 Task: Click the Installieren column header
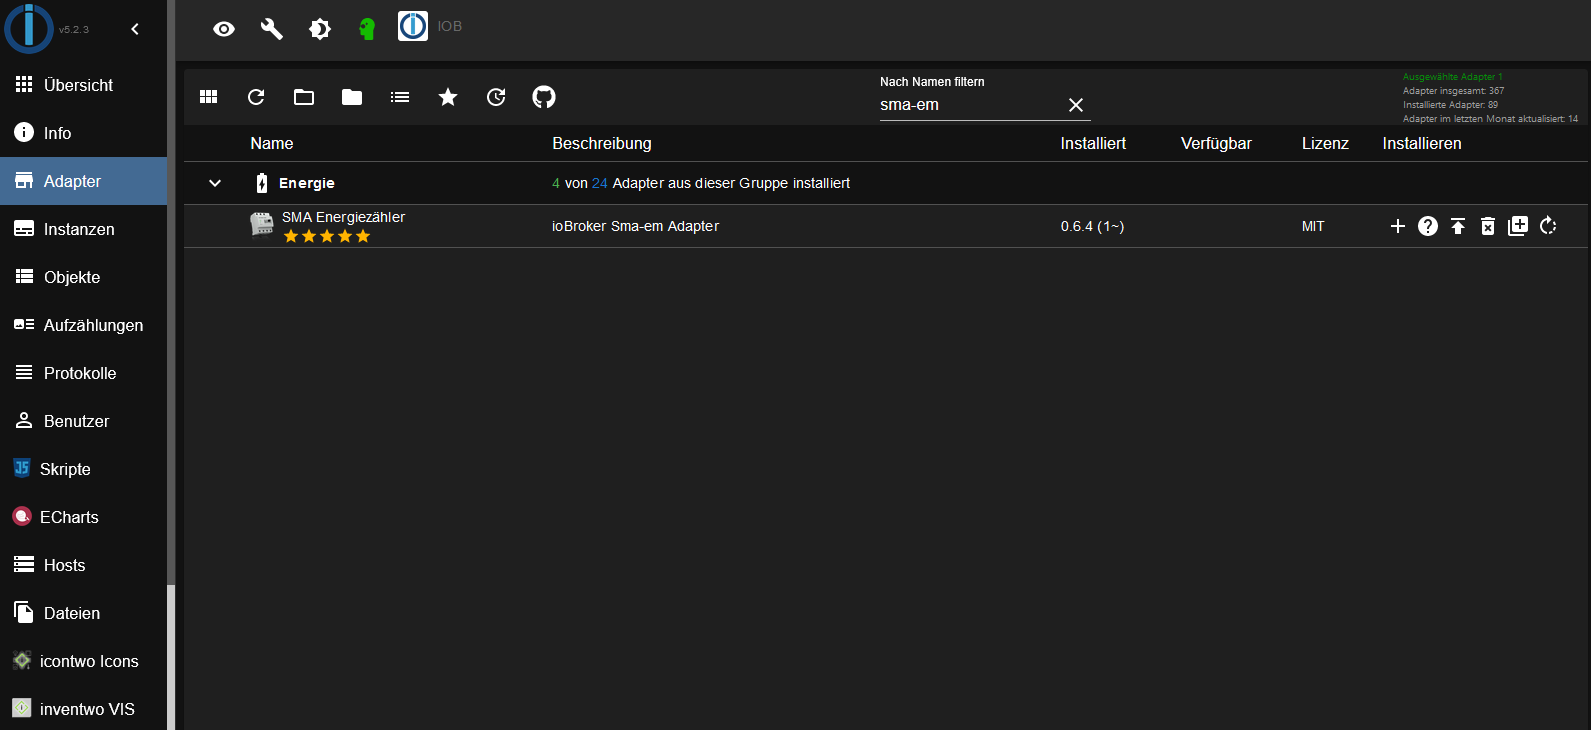tap(1422, 143)
